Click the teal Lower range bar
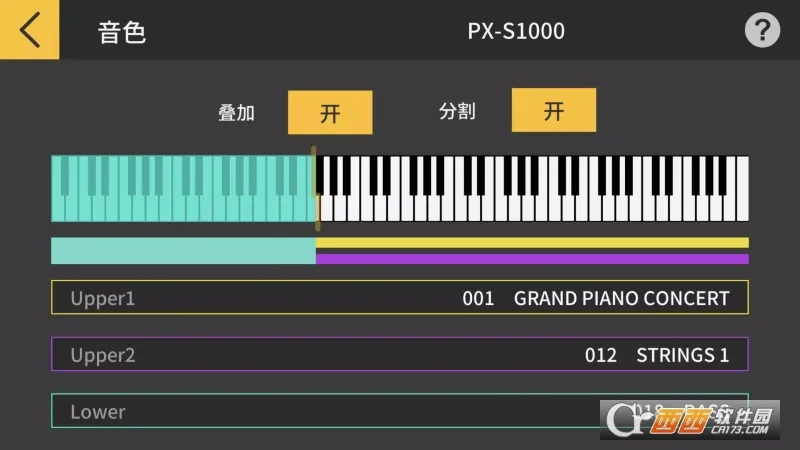800x450 pixels. (x=183, y=251)
